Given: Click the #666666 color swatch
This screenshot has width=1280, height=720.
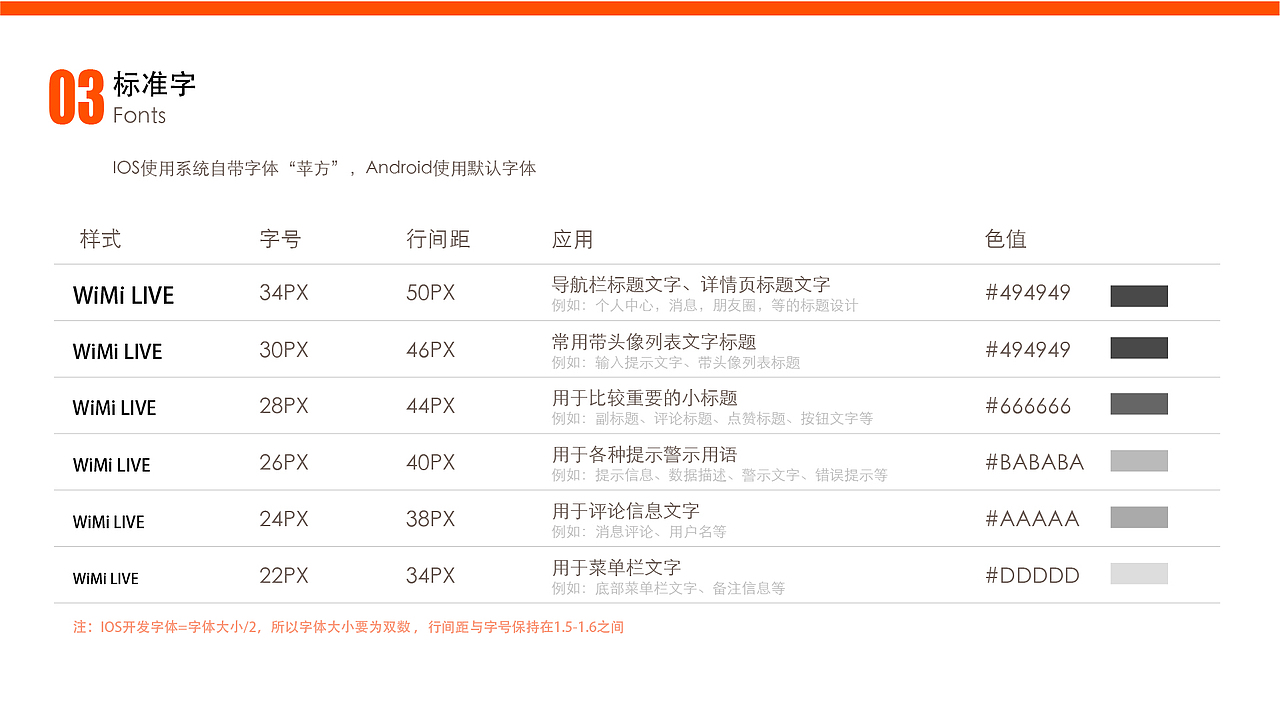Looking at the screenshot, I should [x=1139, y=404].
